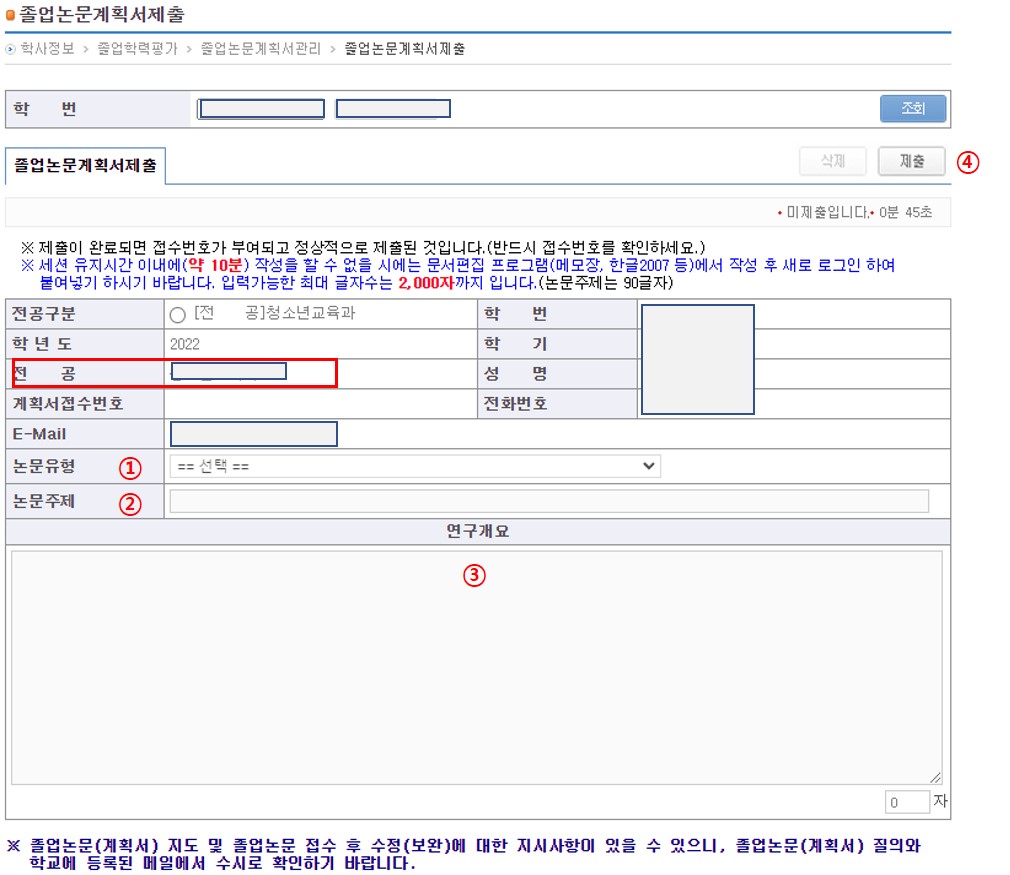Click the circled number ② marker next to 논문주제
This screenshot has width=1010, height=875.
click(129, 503)
